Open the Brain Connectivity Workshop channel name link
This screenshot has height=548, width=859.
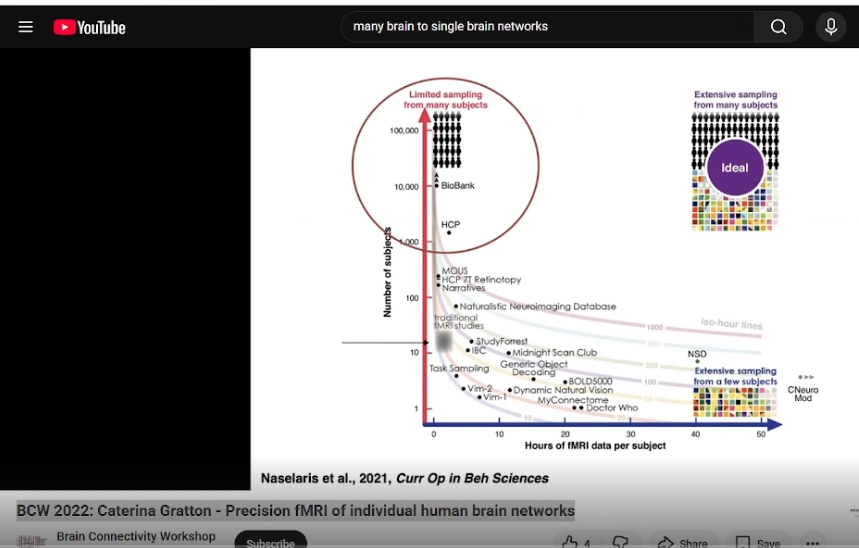click(x=136, y=537)
